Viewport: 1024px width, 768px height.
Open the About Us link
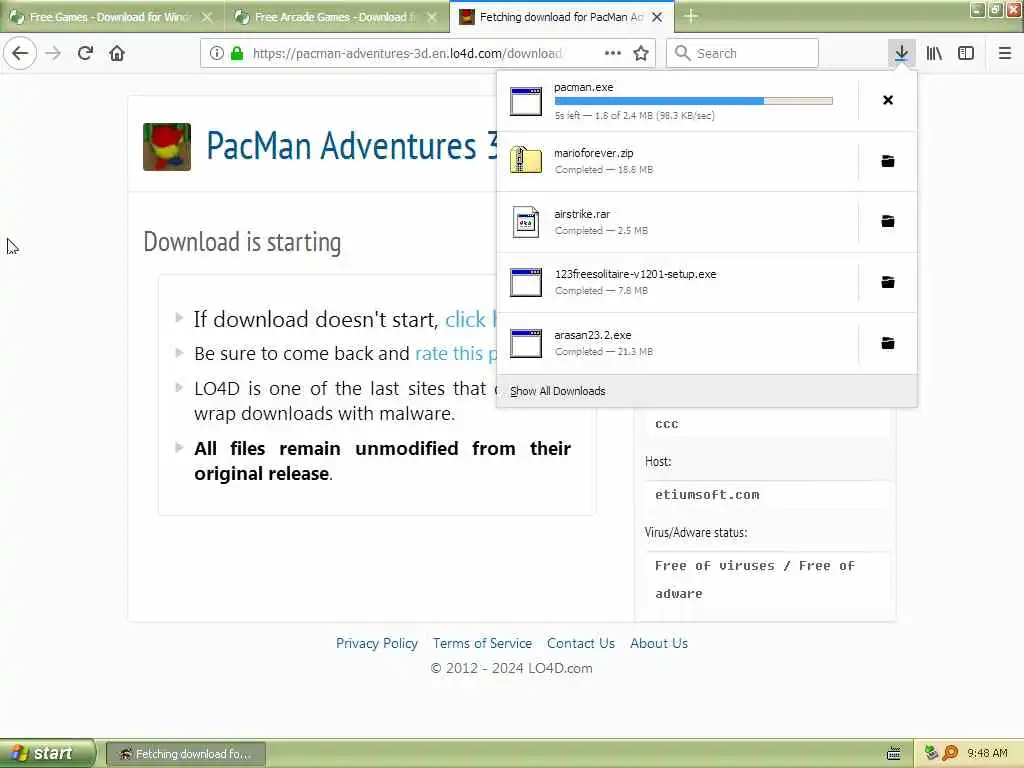coord(658,643)
